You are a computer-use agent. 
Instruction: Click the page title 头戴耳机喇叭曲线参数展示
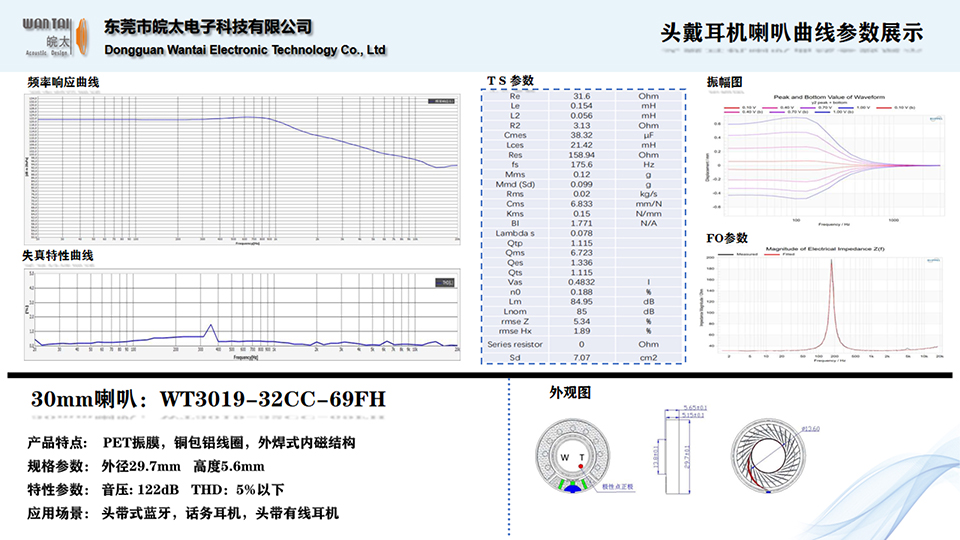pos(792,33)
